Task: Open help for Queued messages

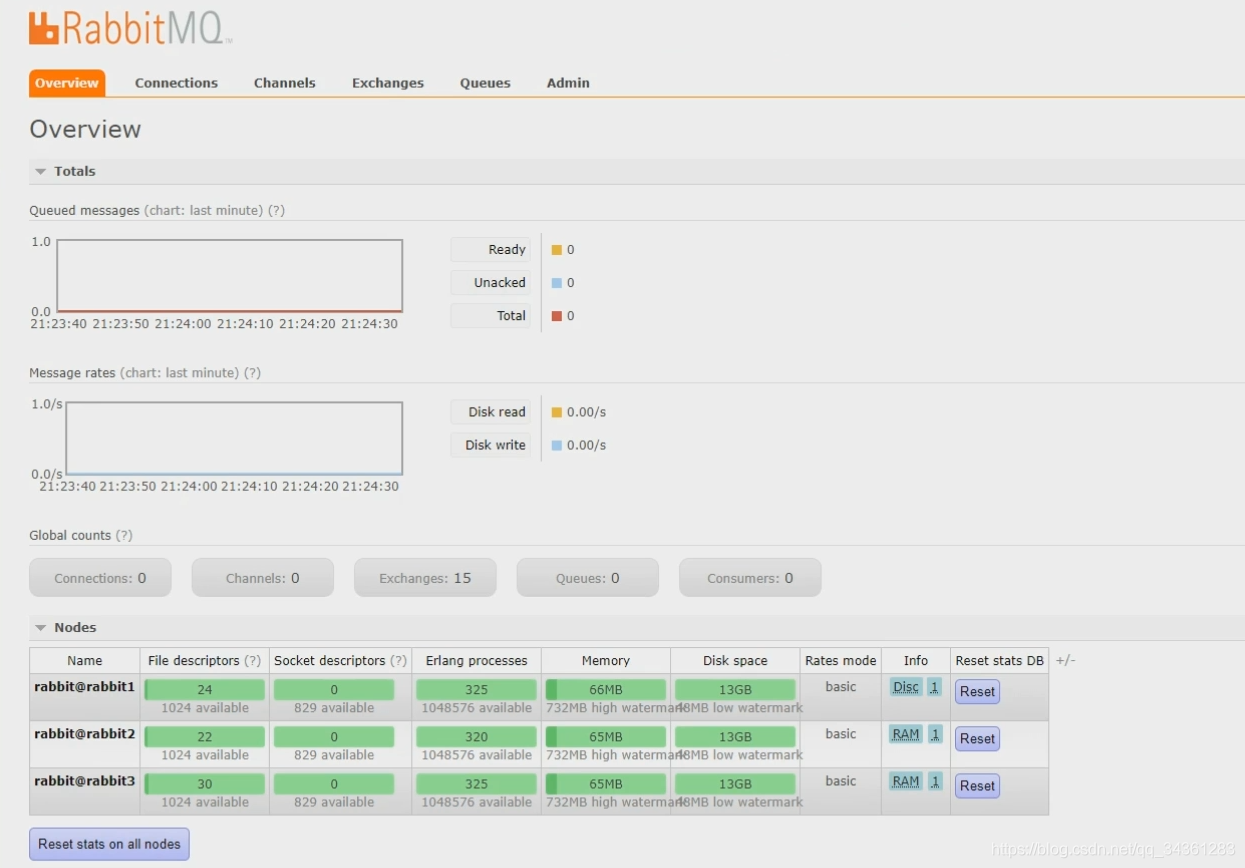Action: [x=276, y=210]
